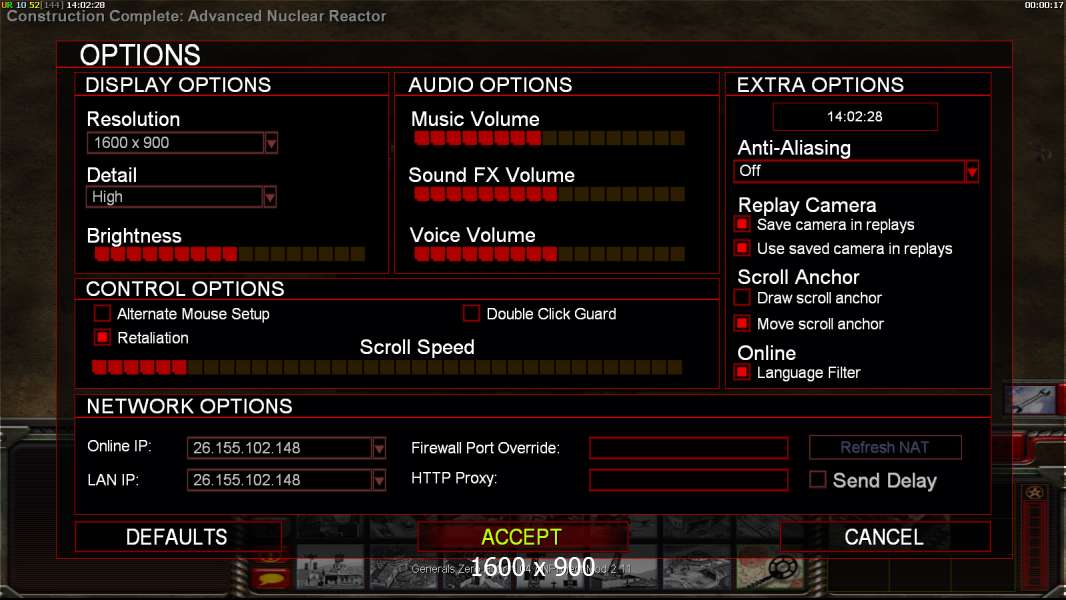
Task: Disable the Language Filter checkbox
Action: 742,372
